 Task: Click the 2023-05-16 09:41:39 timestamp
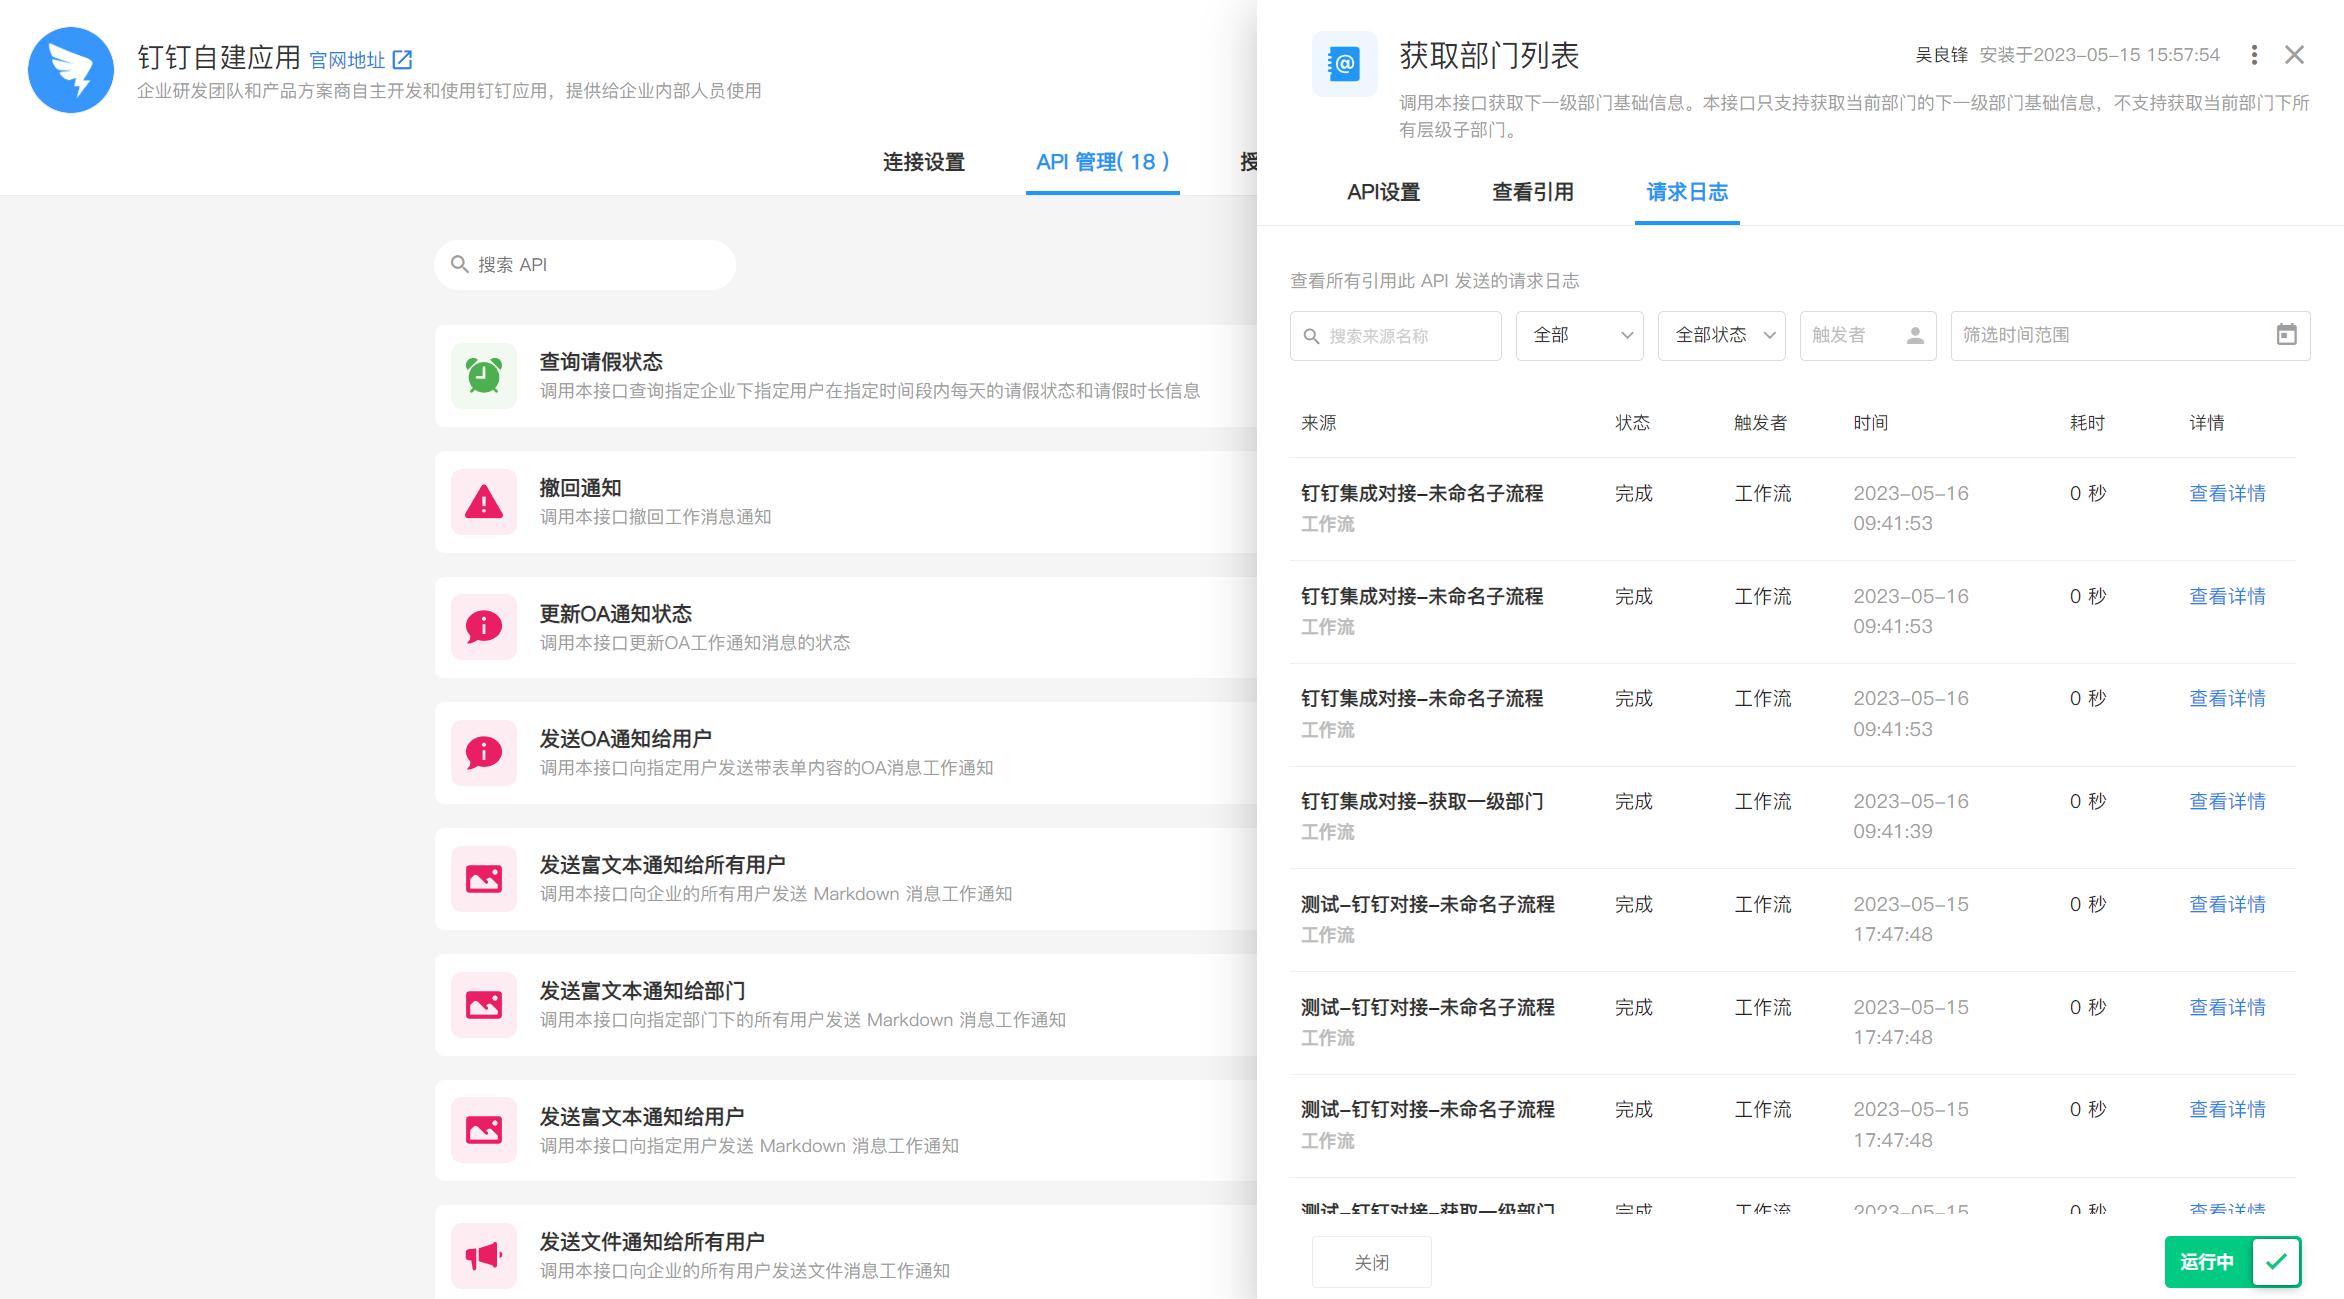[x=1911, y=816]
